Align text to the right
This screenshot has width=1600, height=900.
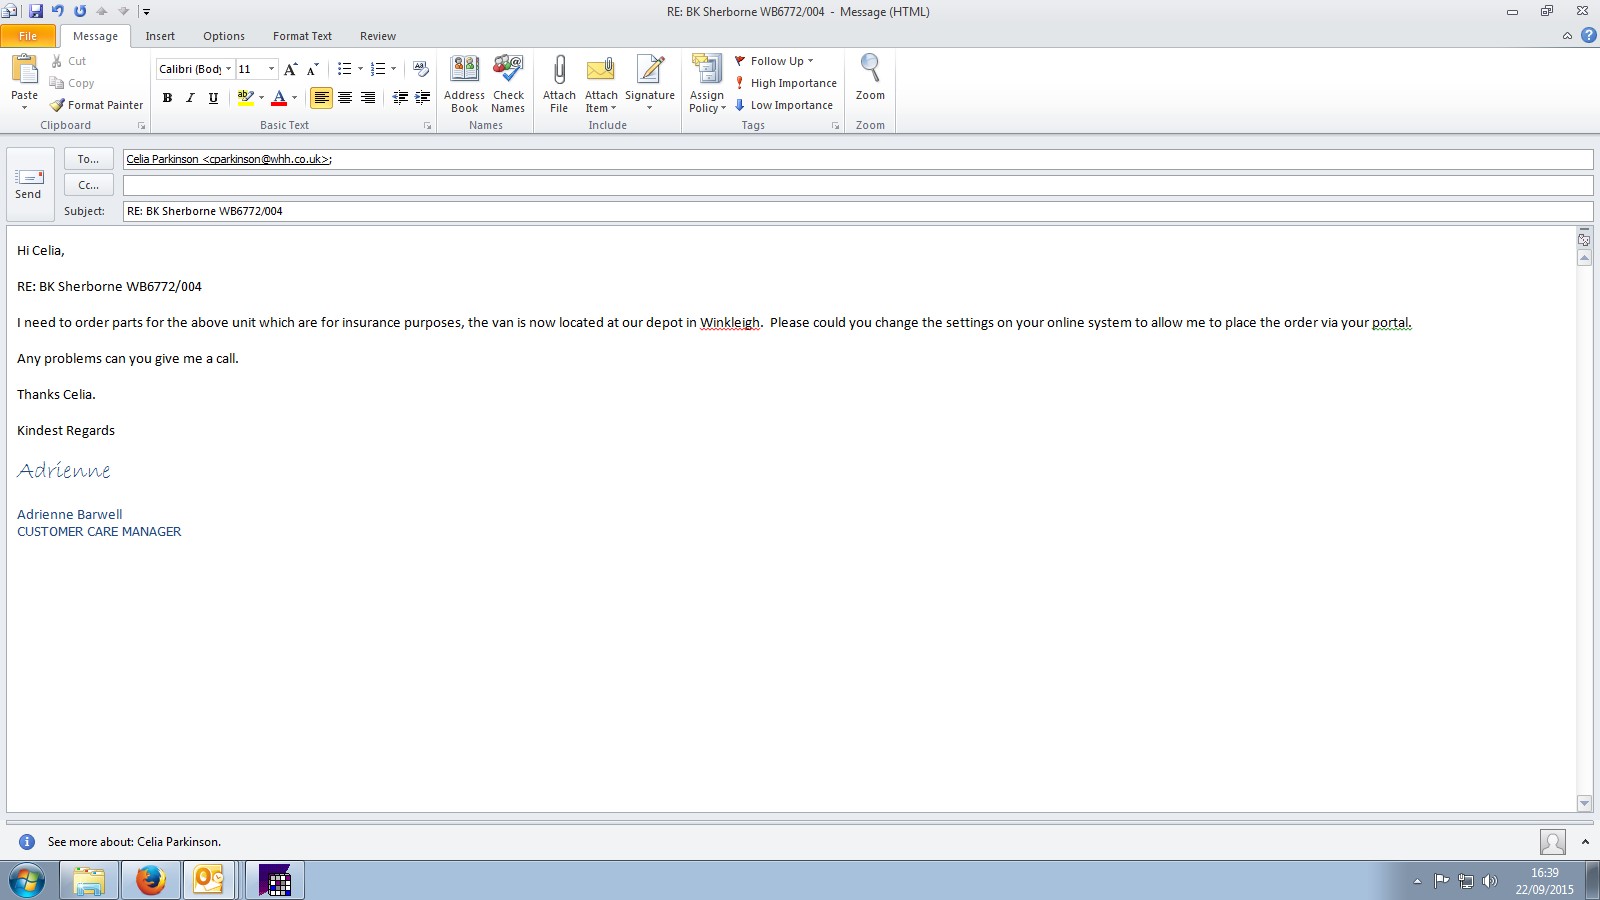[x=368, y=98]
